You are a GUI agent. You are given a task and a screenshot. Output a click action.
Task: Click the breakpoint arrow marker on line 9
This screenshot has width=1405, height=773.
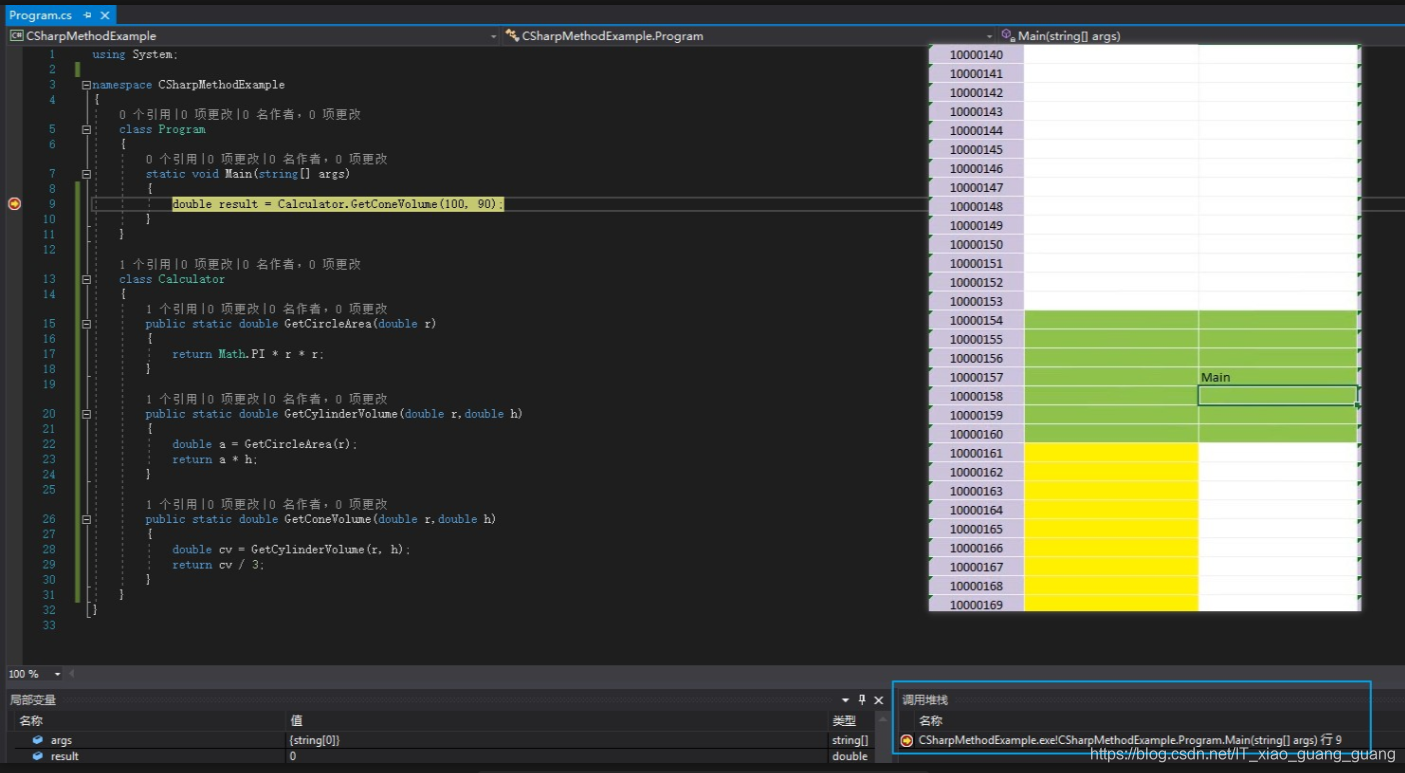14,204
